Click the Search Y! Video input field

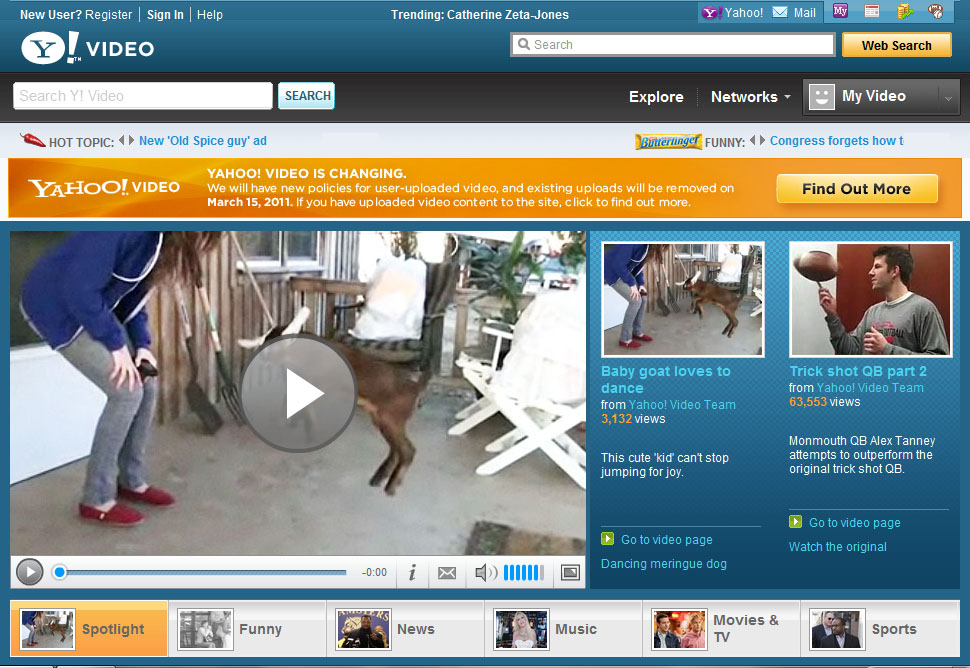point(143,96)
